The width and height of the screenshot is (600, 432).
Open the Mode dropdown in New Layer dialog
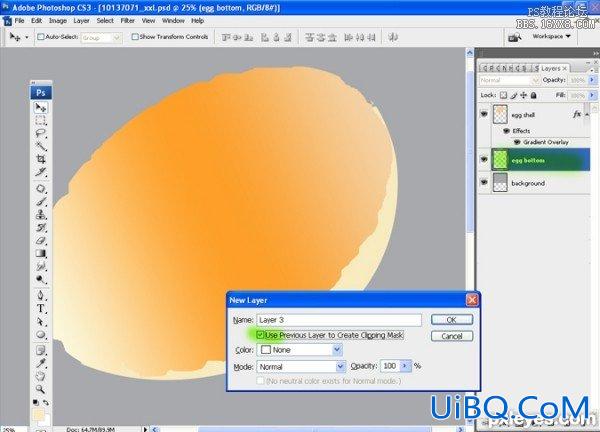tap(340, 367)
